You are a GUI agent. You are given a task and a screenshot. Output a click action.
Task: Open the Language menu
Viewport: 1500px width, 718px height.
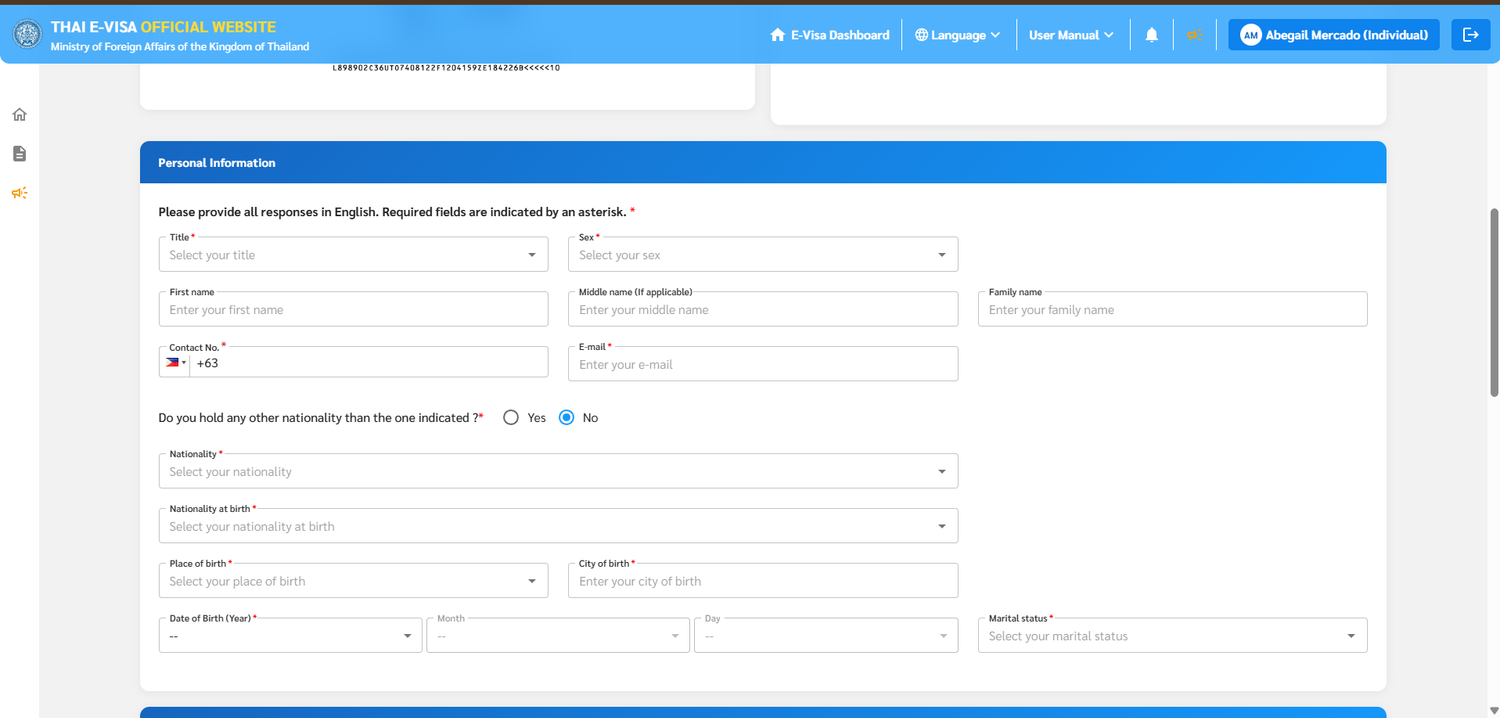(x=957, y=35)
